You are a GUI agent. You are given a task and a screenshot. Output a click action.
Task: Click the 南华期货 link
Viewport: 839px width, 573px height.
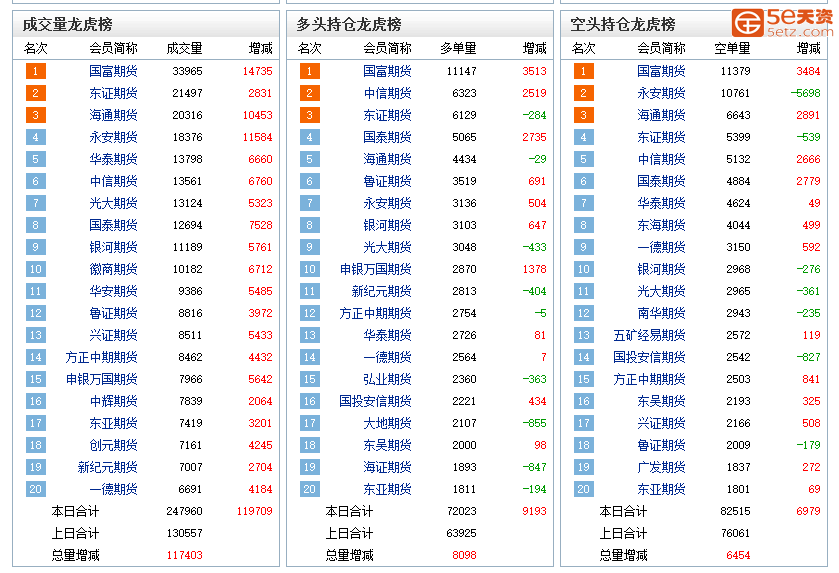point(661,313)
